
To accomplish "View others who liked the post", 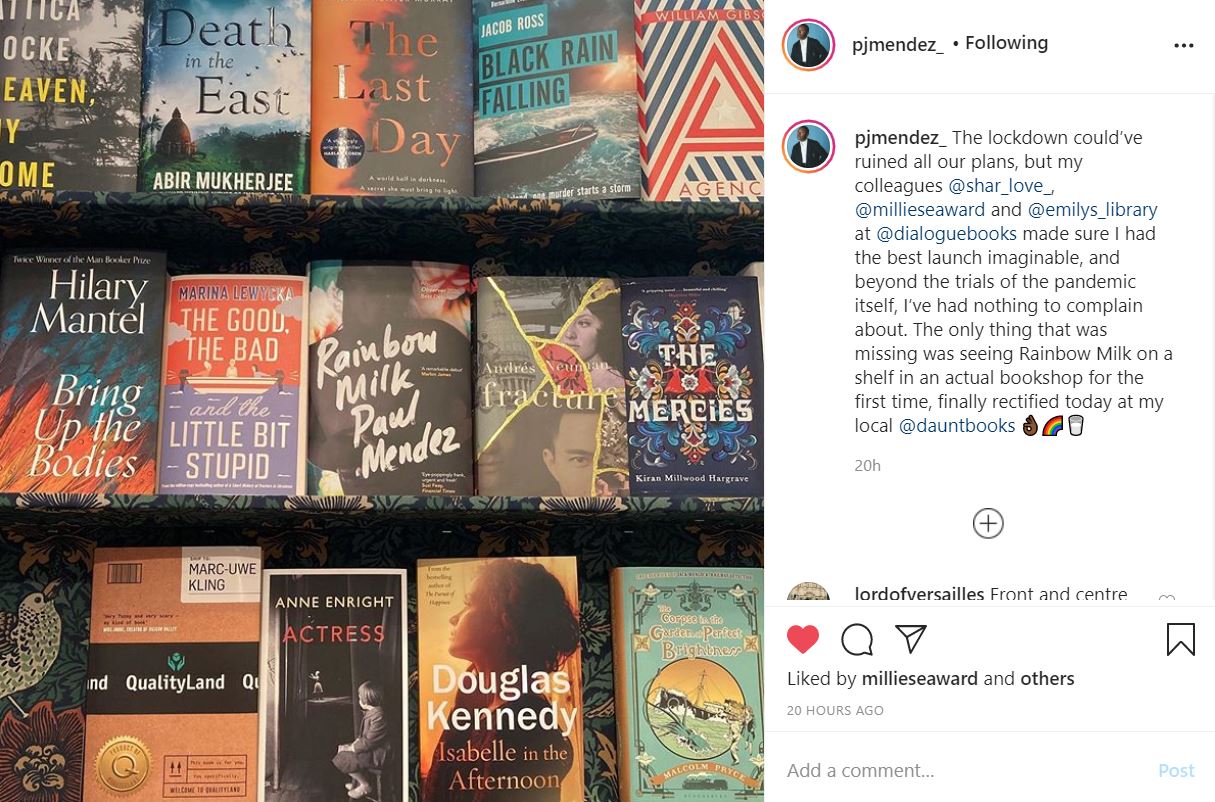I will coord(1047,678).
